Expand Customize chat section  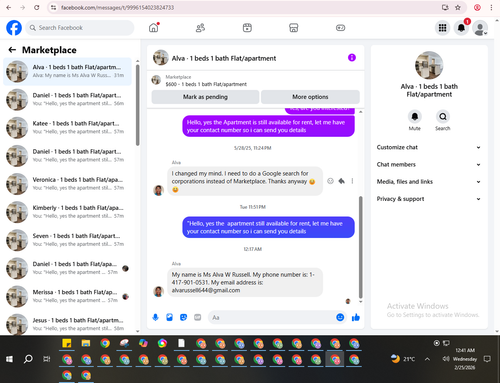pyautogui.click(x=429, y=147)
